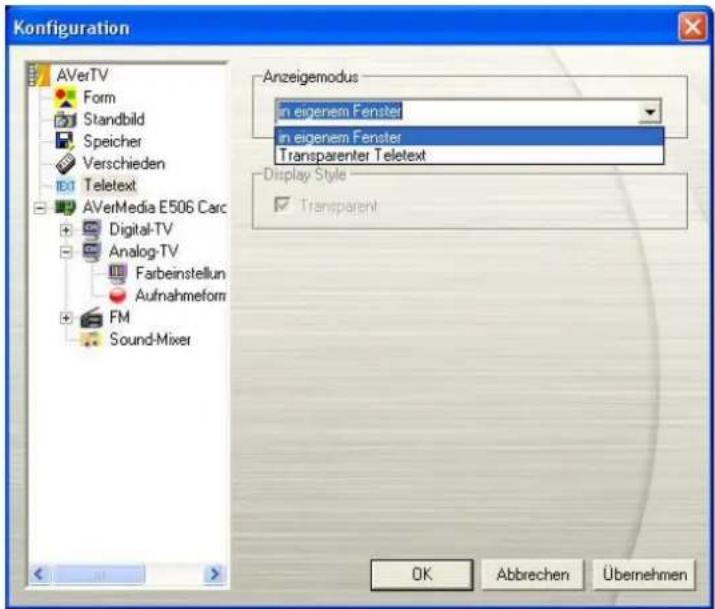Image resolution: width=715 pixels, height=609 pixels.
Task: Click the Standbild camera icon
Action: [x=65, y=120]
